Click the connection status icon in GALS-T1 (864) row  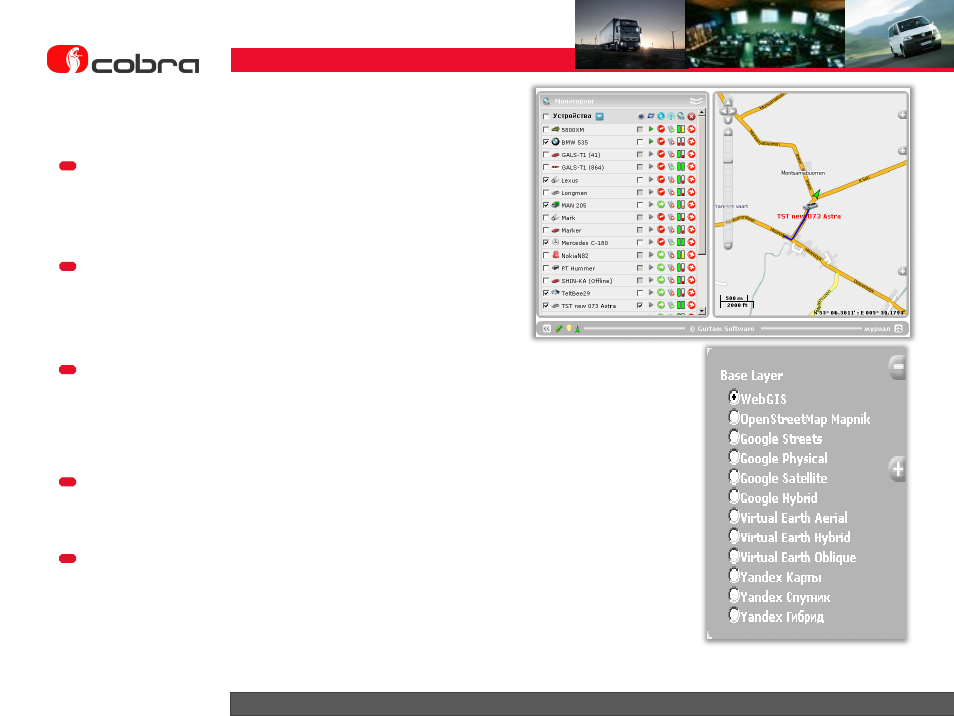671,167
